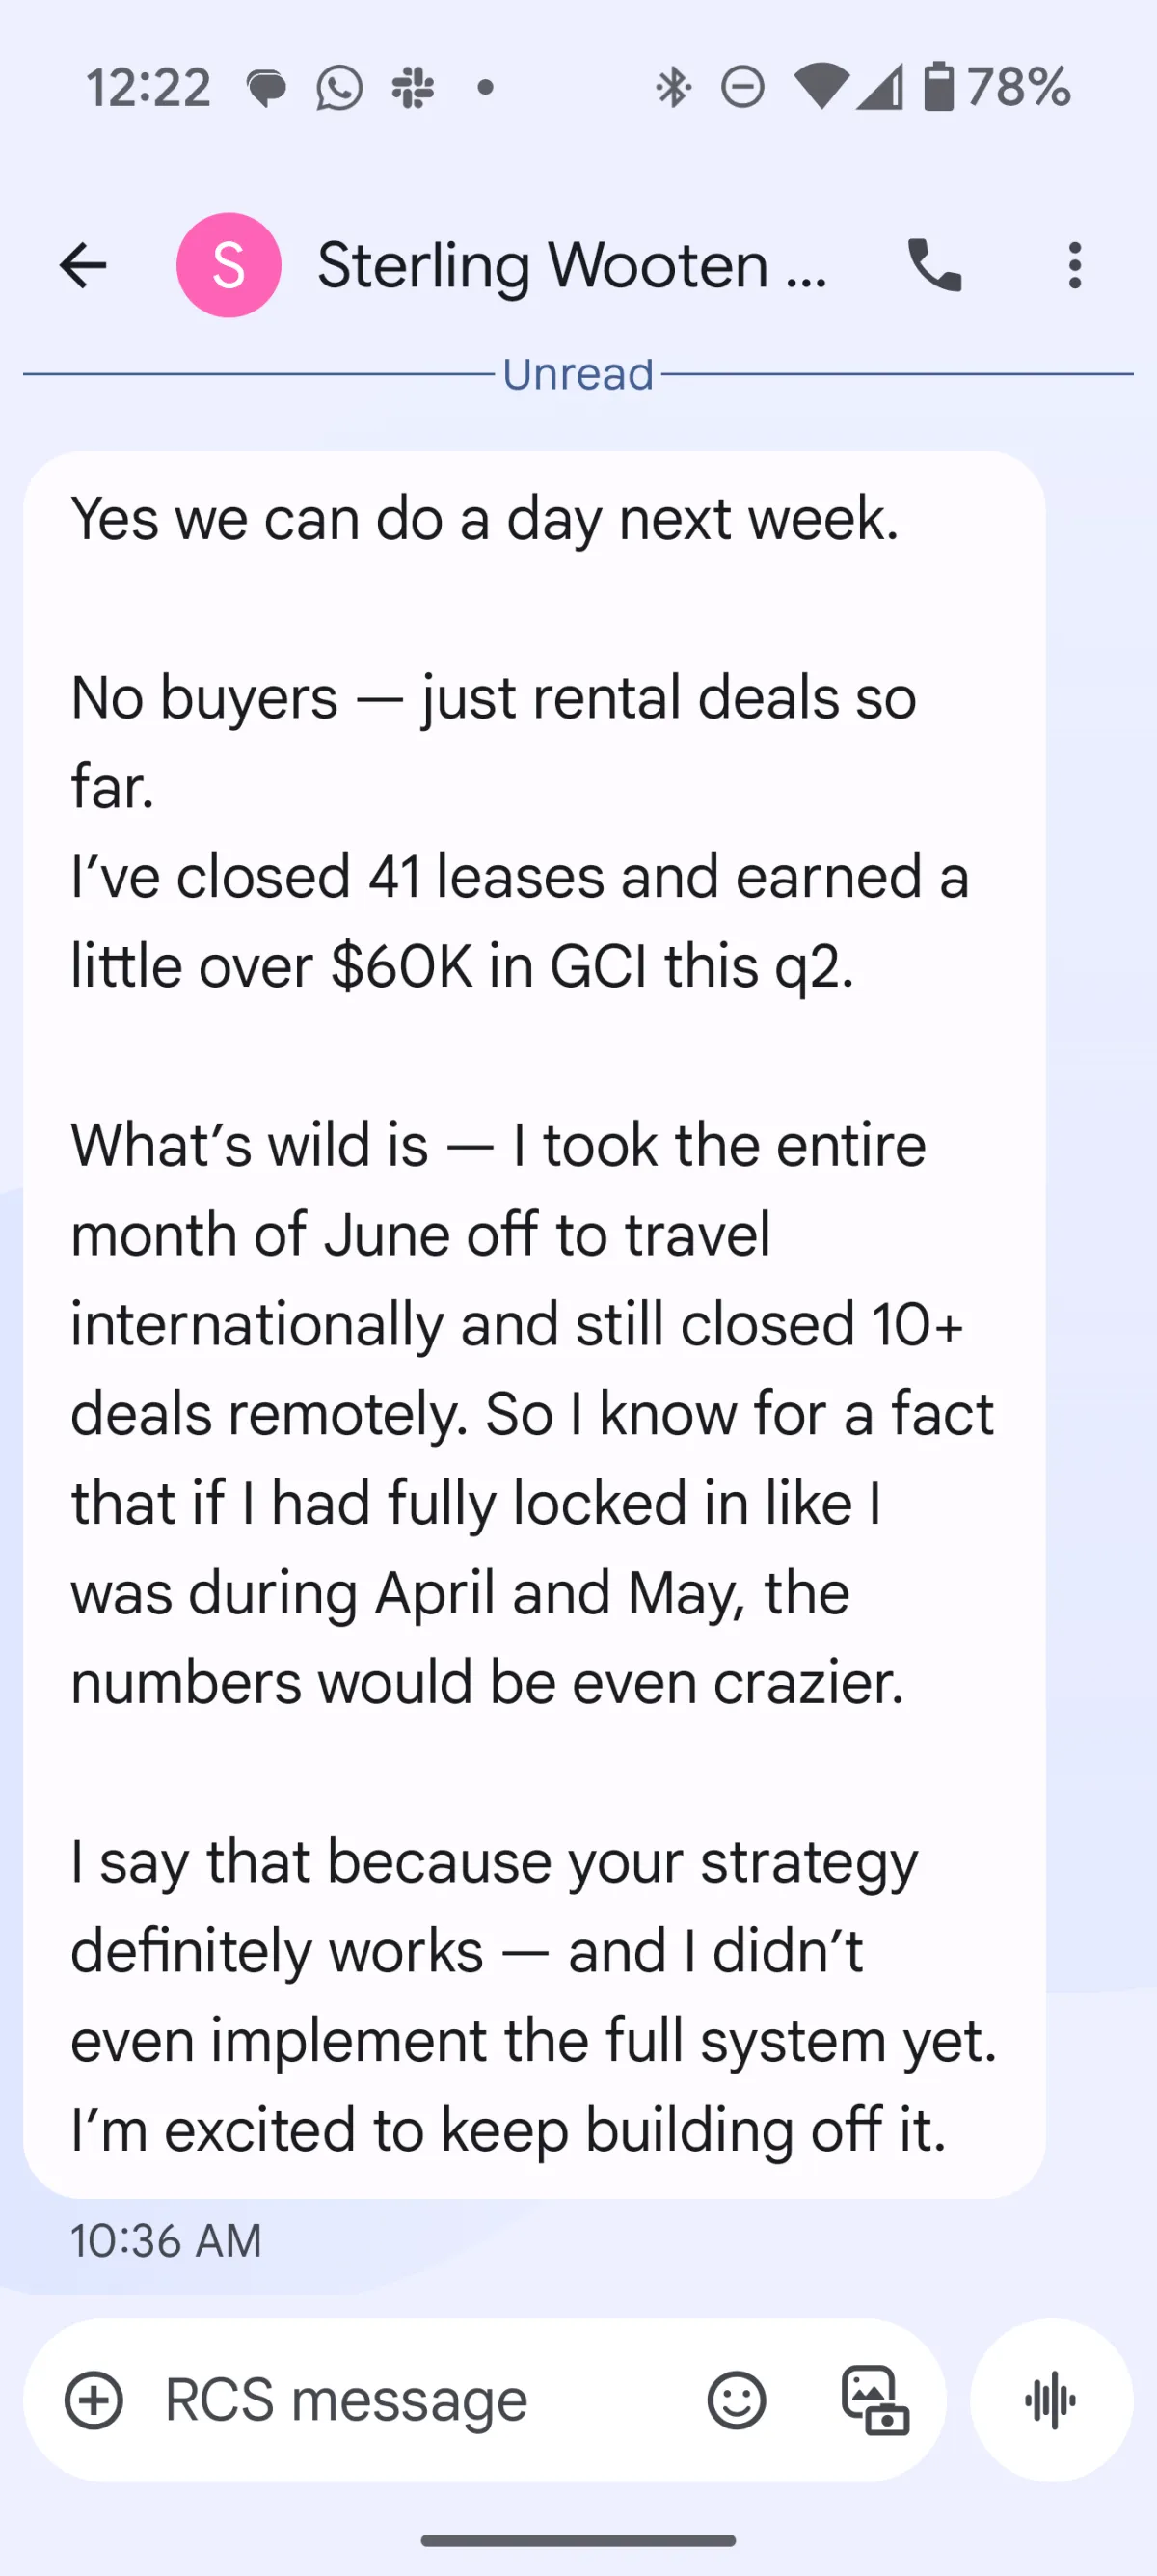1157x2576 pixels.
Task: Tap the 10:36 AM message timestamp
Action: 166,2241
